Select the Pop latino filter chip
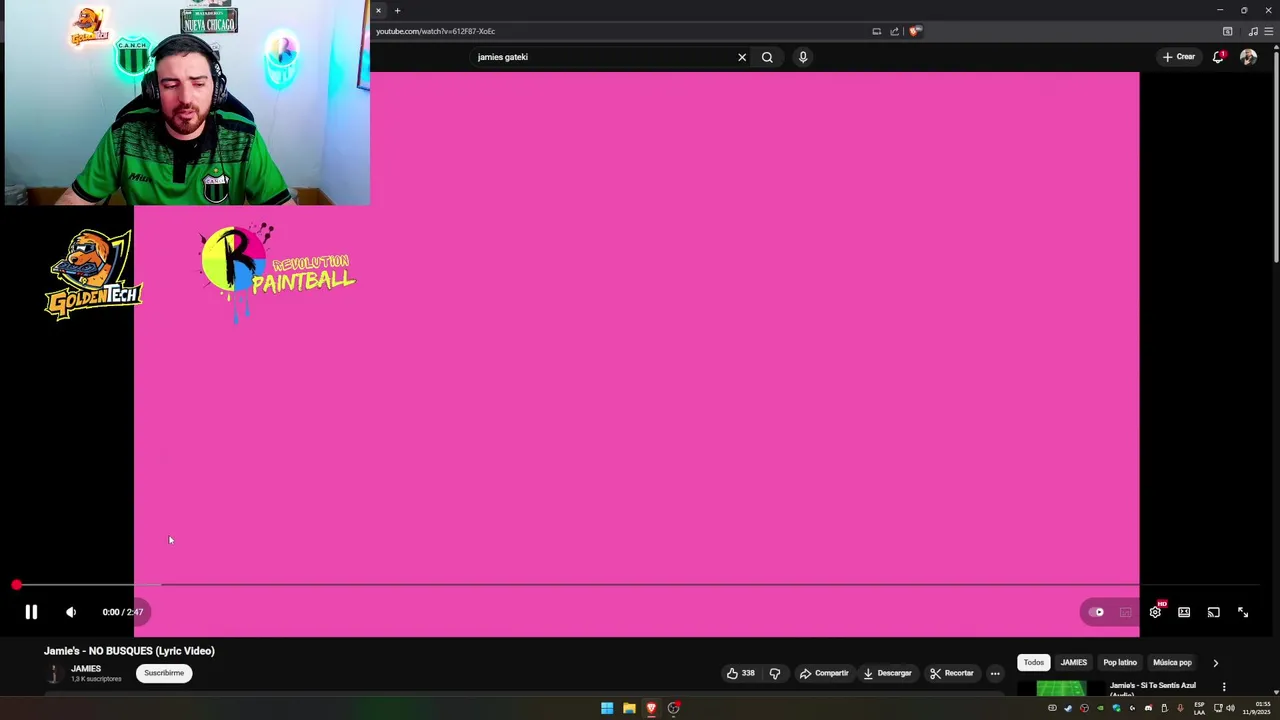The width and height of the screenshot is (1280, 720). [1120, 662]
